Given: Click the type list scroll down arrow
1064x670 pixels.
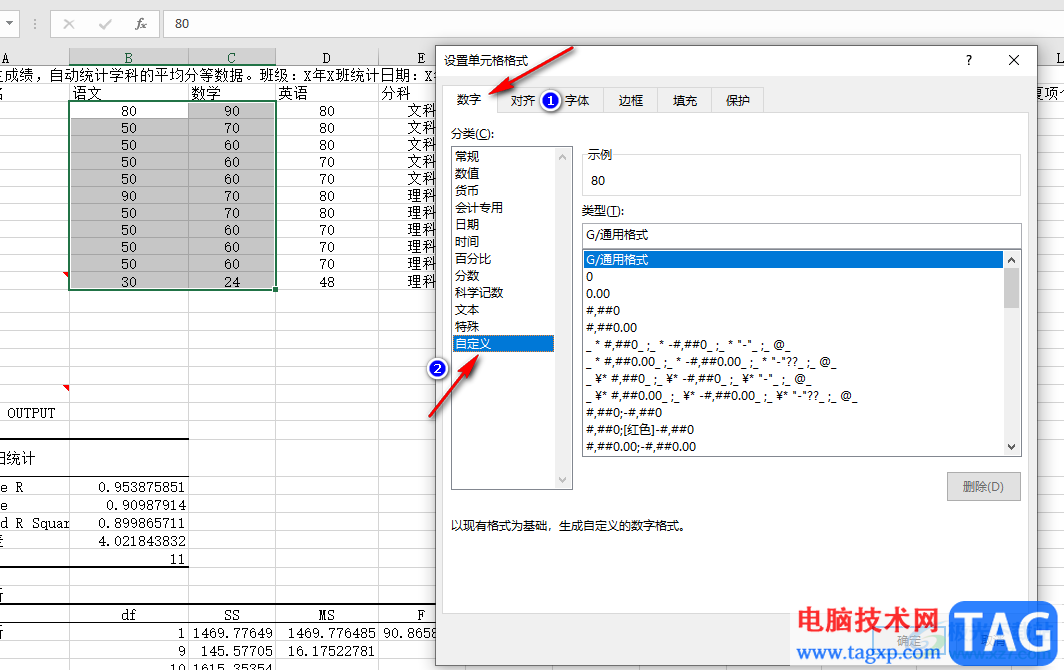Looking at the screenshot, I should click(1011, 447).
